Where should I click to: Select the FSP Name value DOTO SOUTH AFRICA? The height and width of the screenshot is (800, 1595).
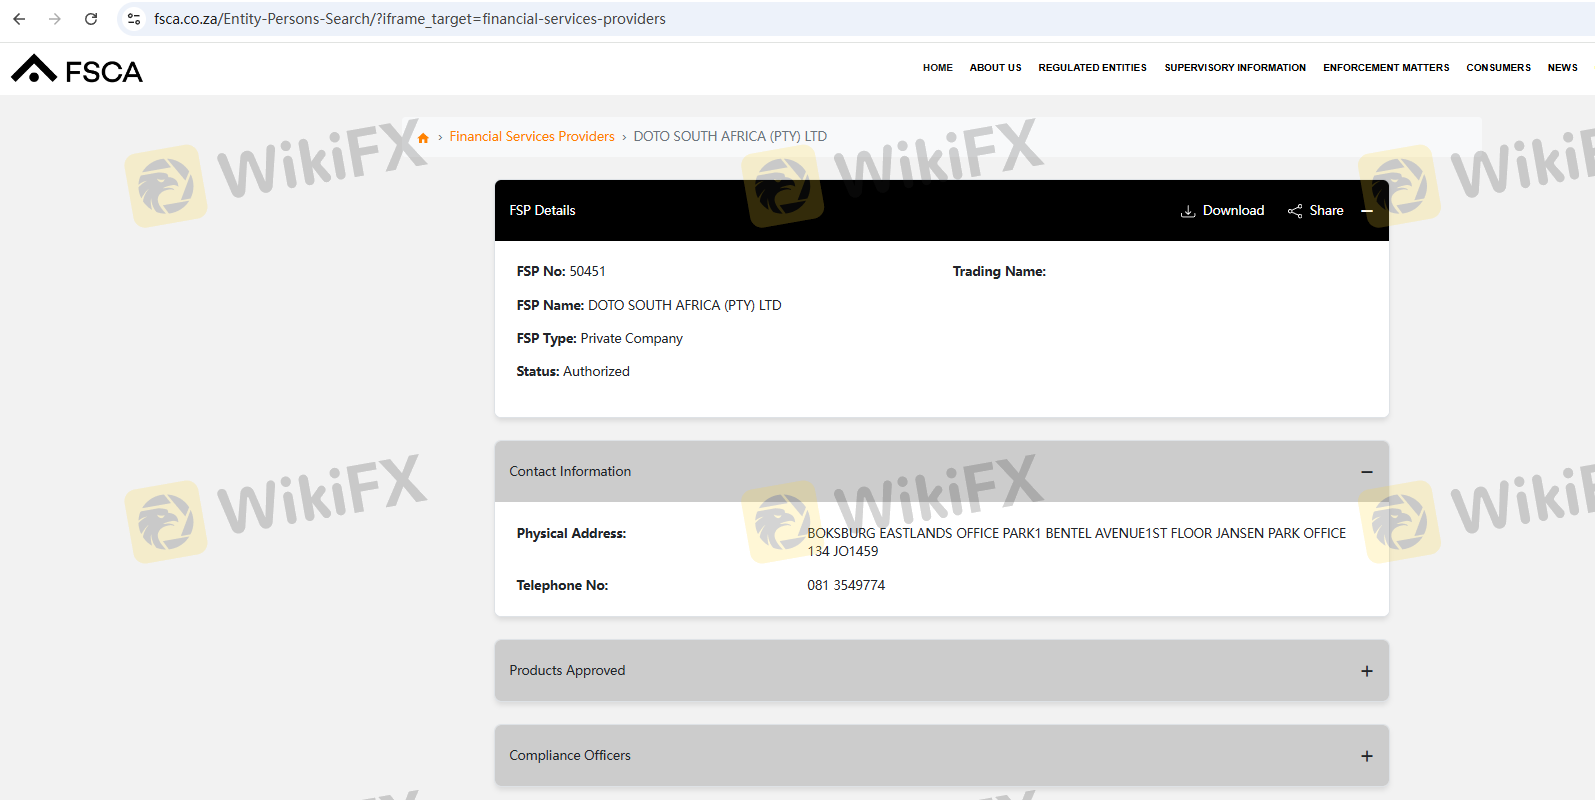pos(685,305)
